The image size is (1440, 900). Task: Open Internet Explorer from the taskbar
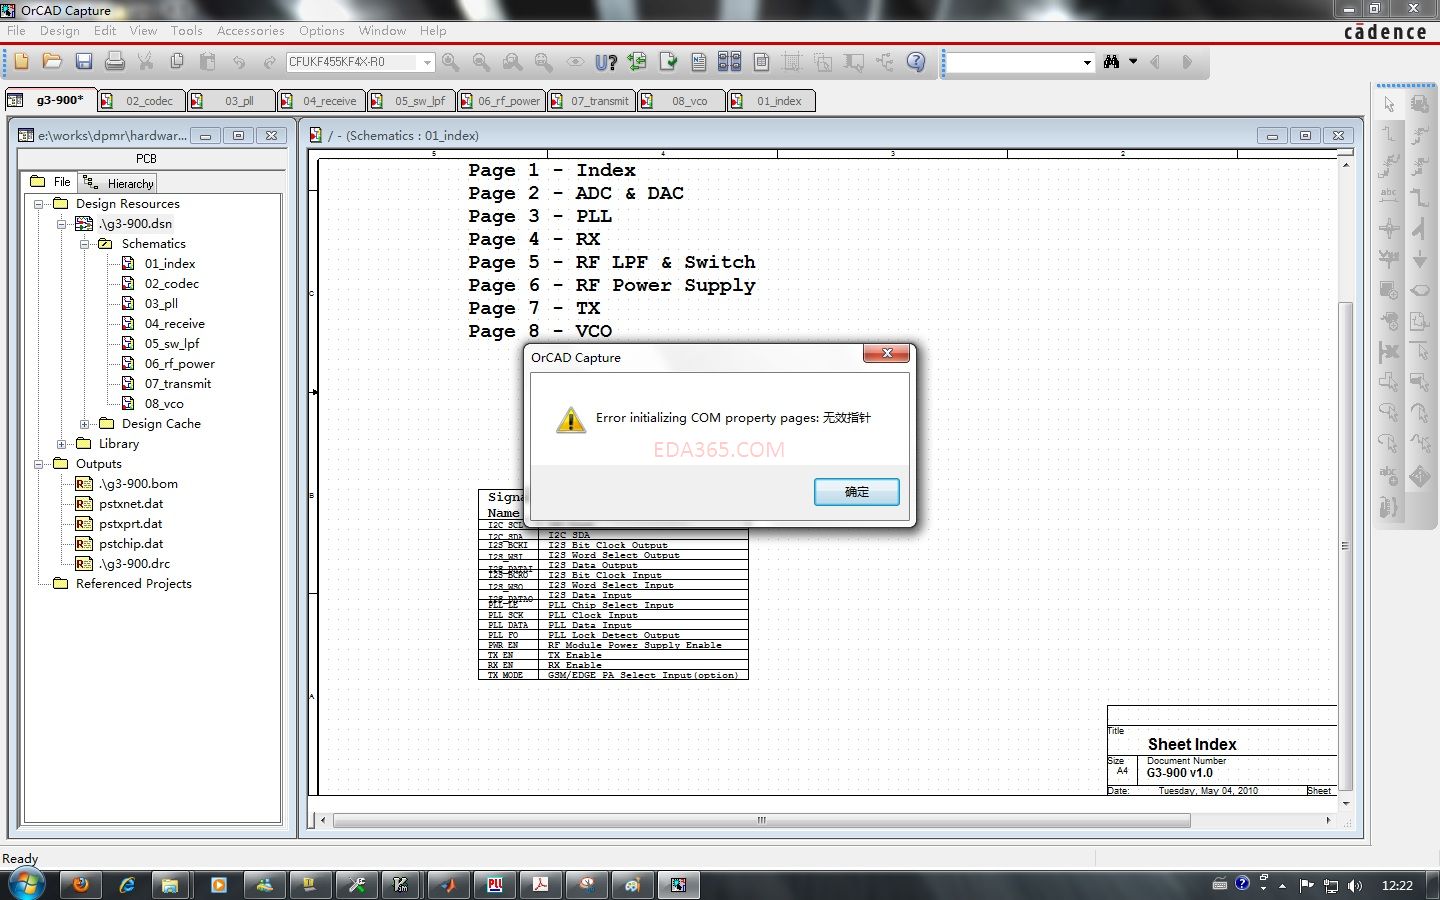[x=127, y=884]
